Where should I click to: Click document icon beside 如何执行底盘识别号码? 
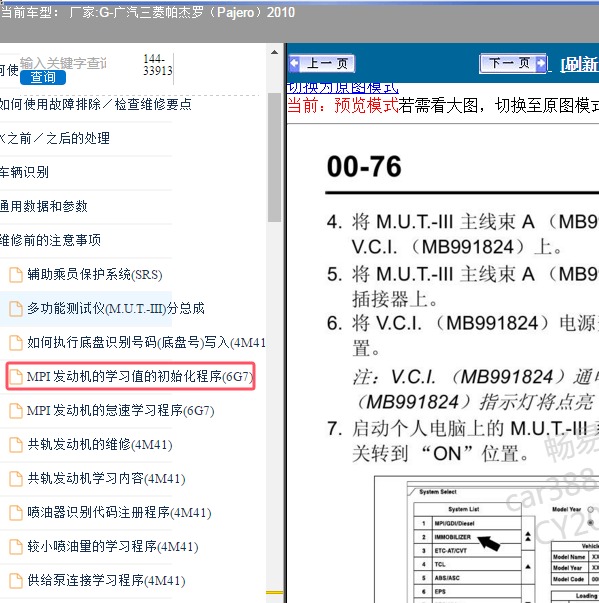pyautogui.click(x=16, y=342)
